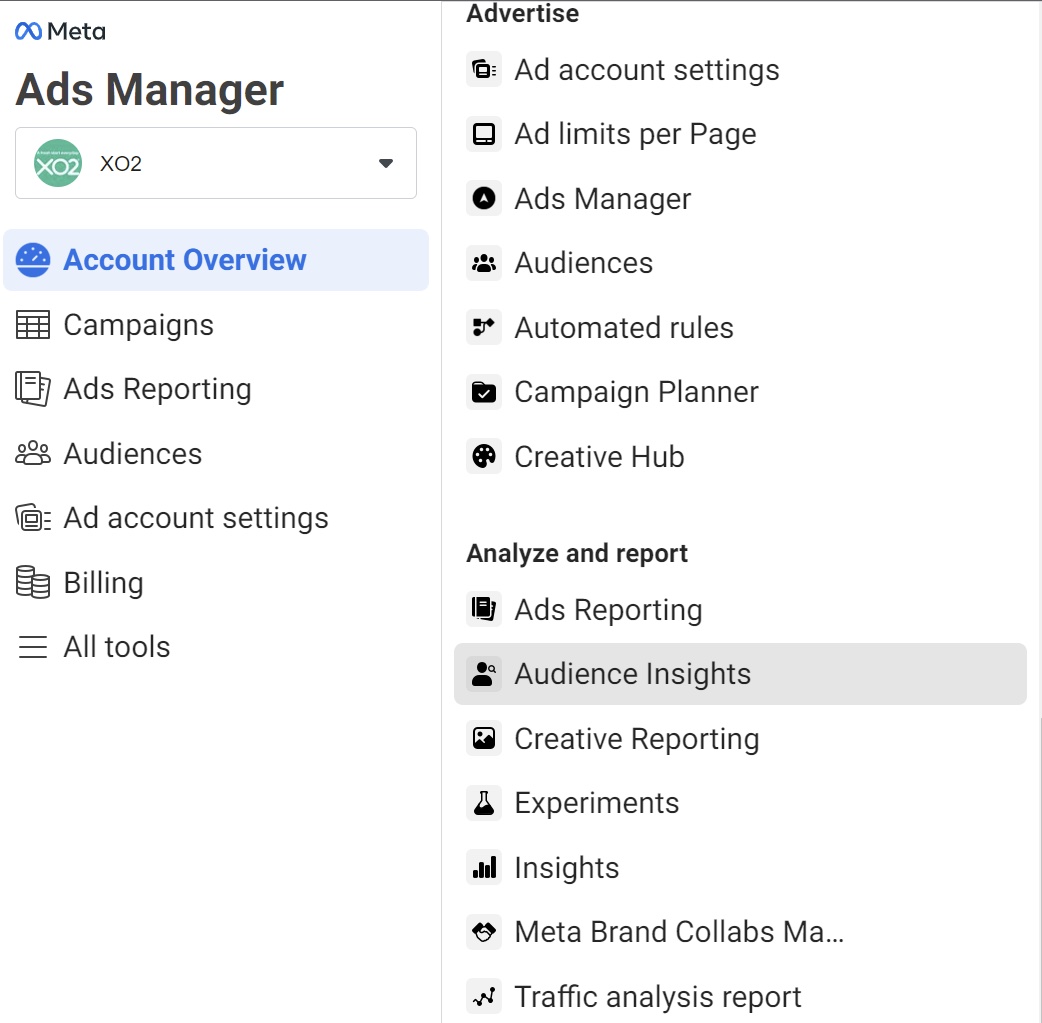Click the Insights bar chart icon
This screenshot has width=1042, height=1023.
[x=484, y=867]
